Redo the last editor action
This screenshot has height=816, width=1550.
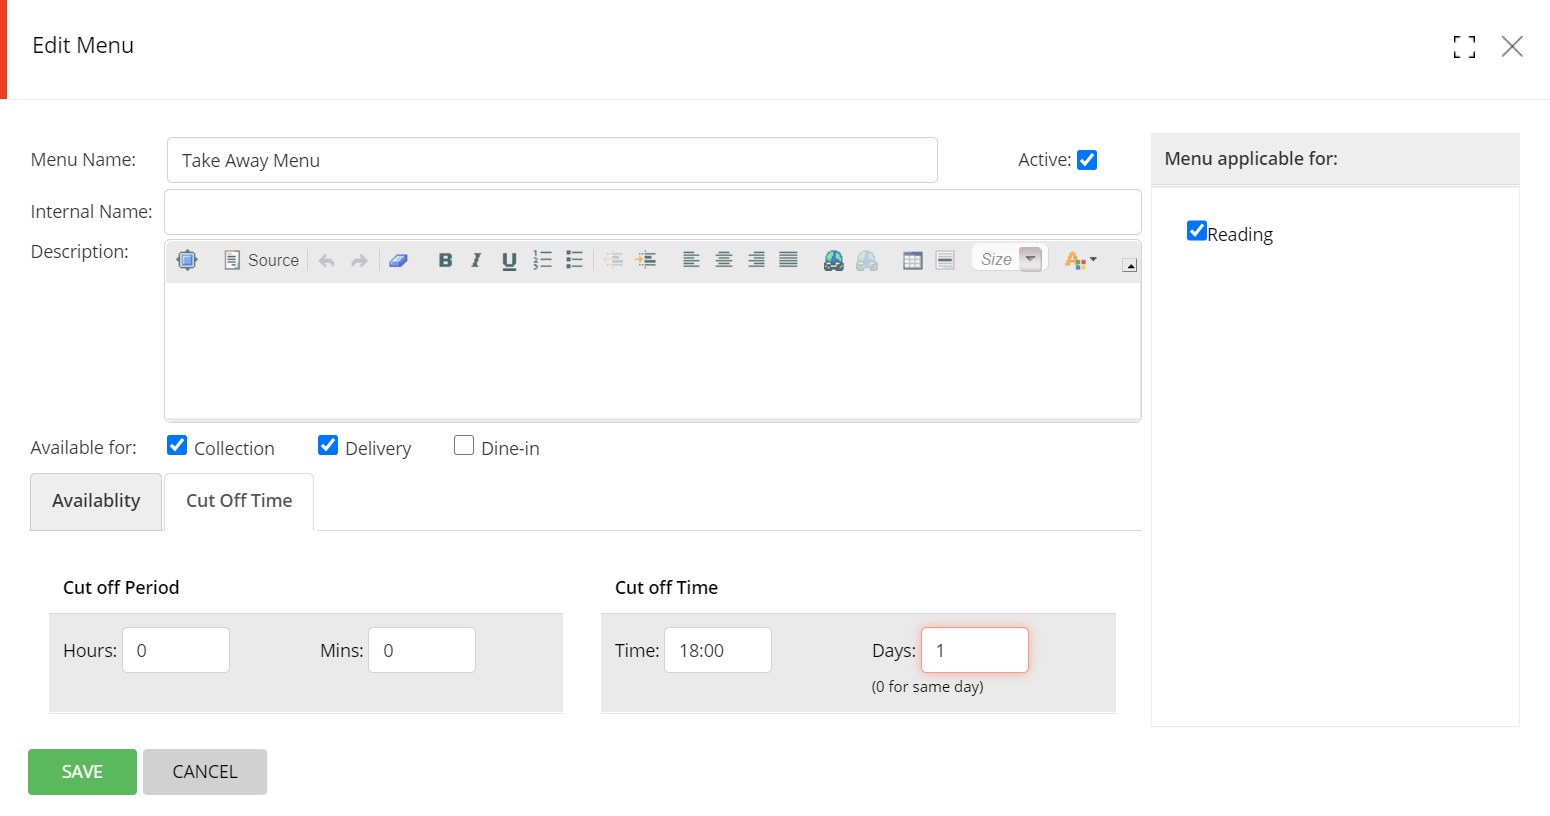click(x=359, y=260)
